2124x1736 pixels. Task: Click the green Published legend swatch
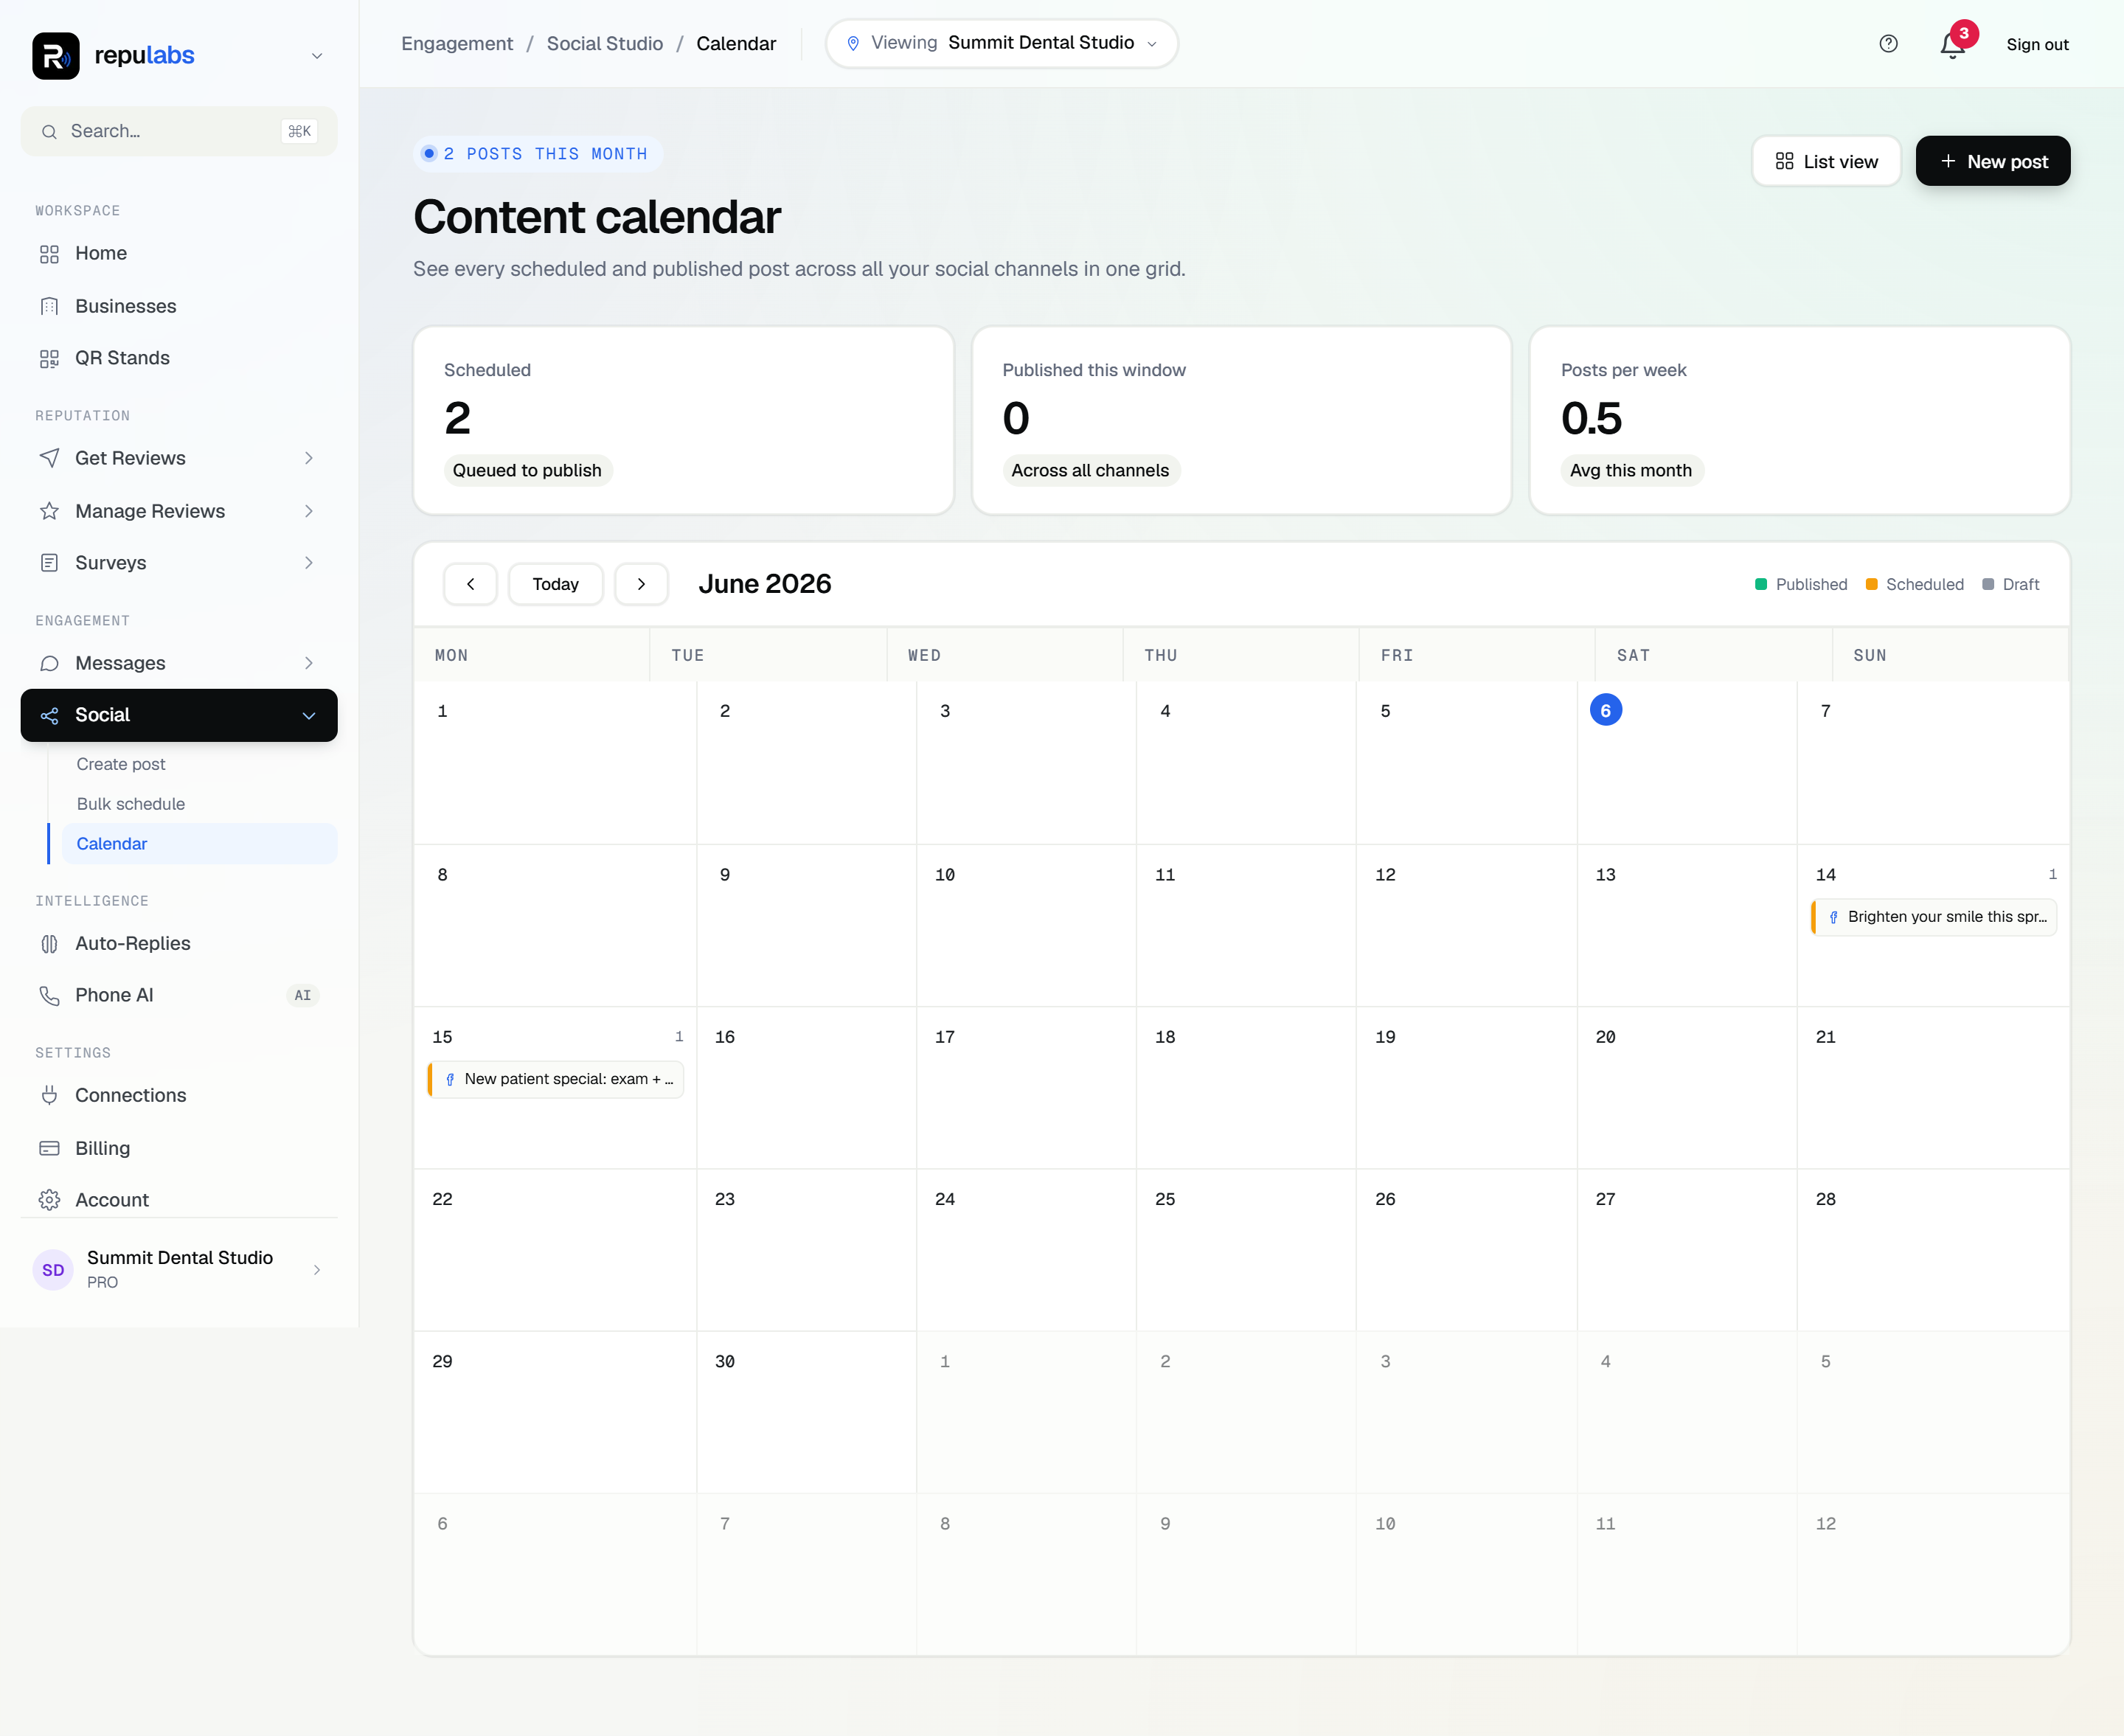click(x=1761, y=584)
